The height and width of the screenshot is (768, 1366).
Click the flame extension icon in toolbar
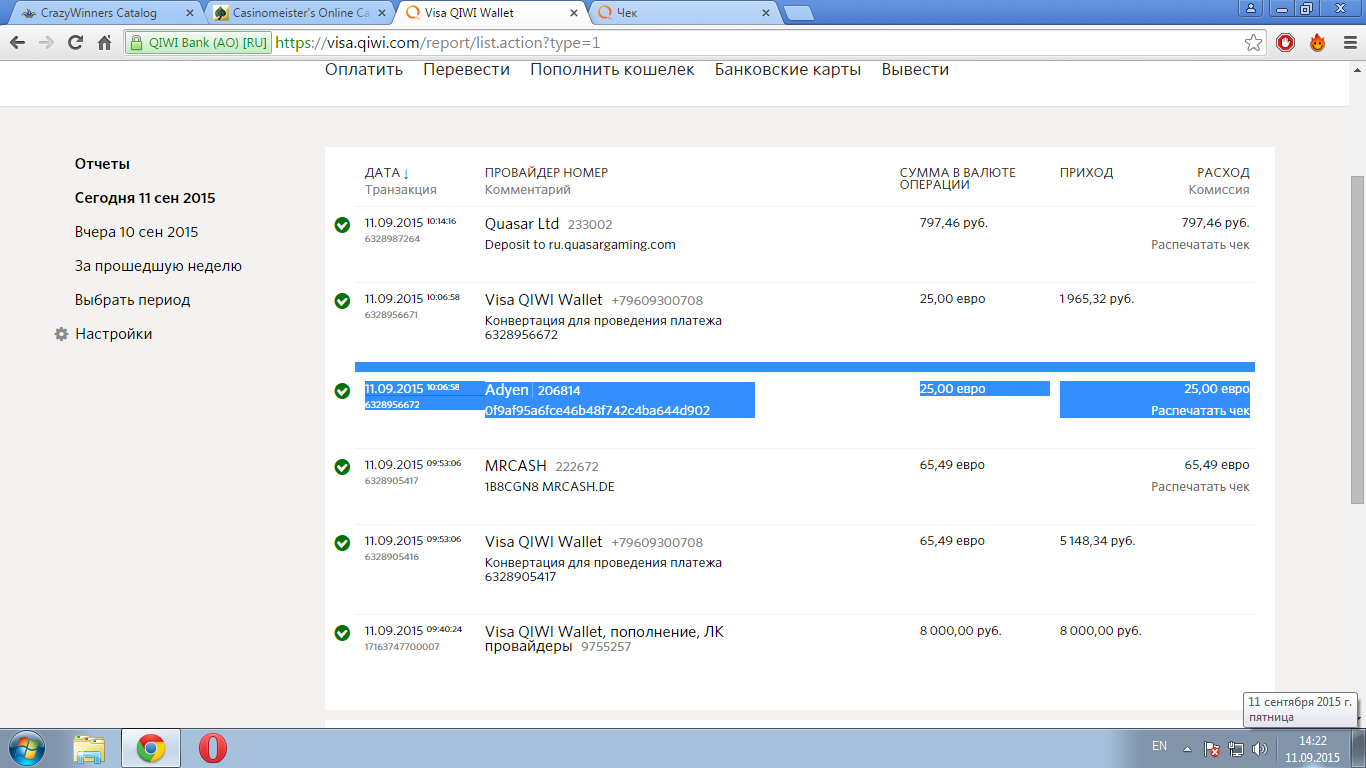(1318, 43)
